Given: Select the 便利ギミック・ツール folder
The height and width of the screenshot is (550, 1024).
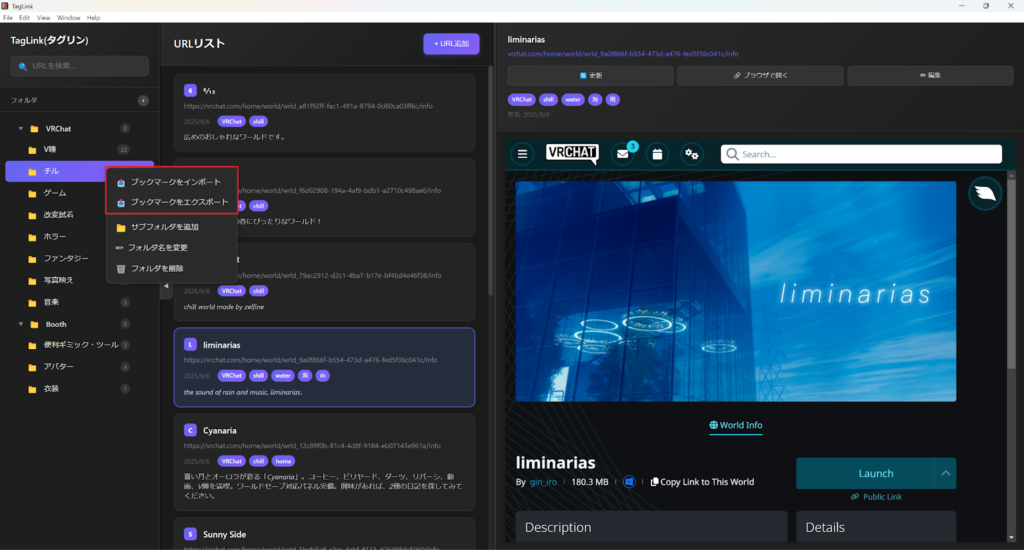Looking at the screenshot, I should click(x=80, y=345).
